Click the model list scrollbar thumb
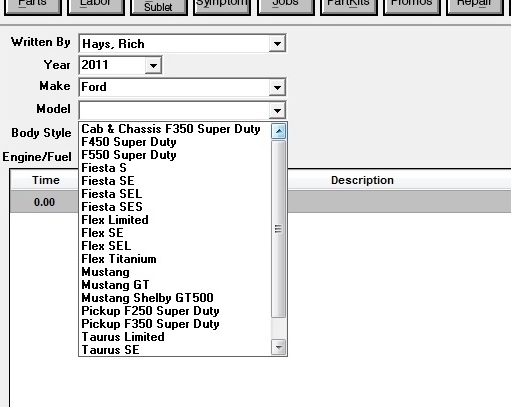Image resolution: width=511 pixels, height=407 pixels. point(279,229)
